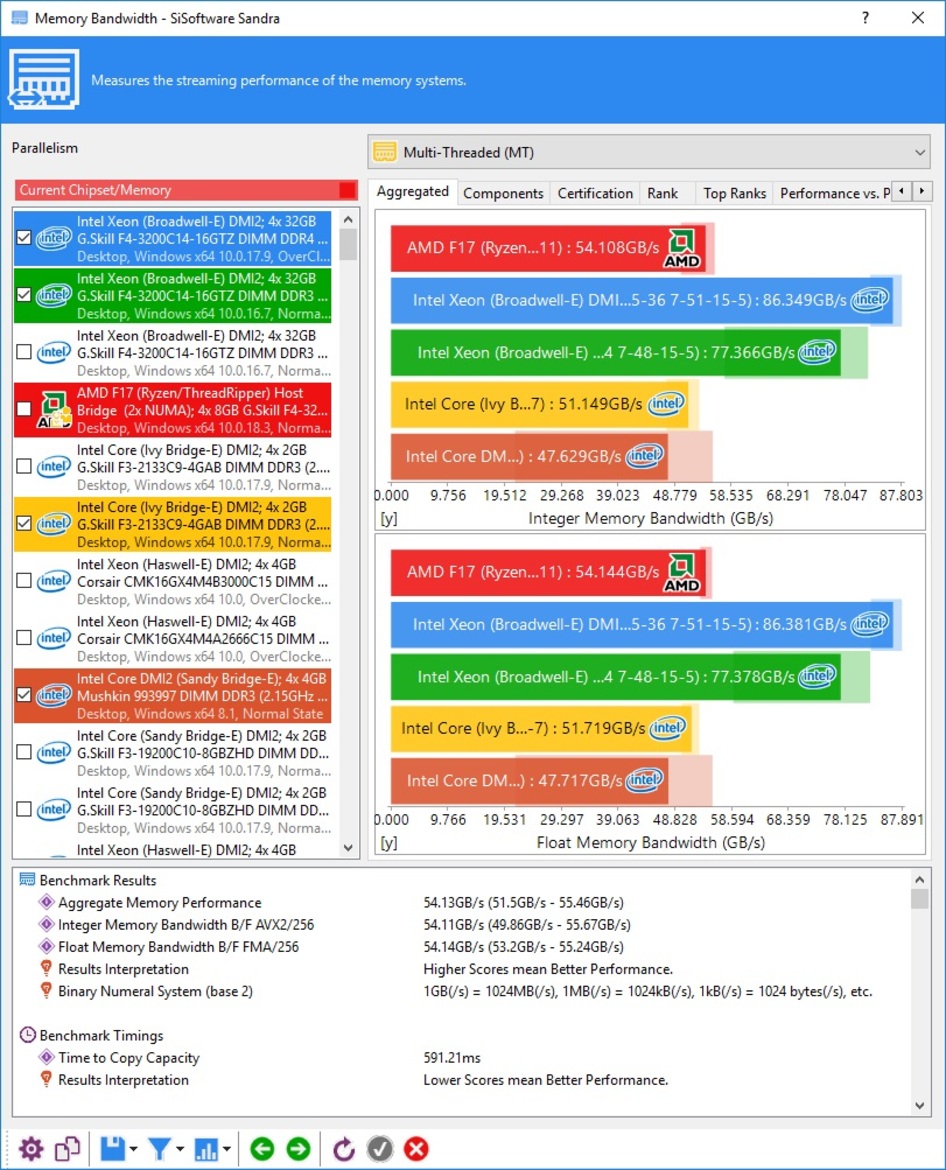Click the diamond icon beside Time to Copy Capacity
This screenshot has width=946, height=1170.
[x=46, y=1057]
